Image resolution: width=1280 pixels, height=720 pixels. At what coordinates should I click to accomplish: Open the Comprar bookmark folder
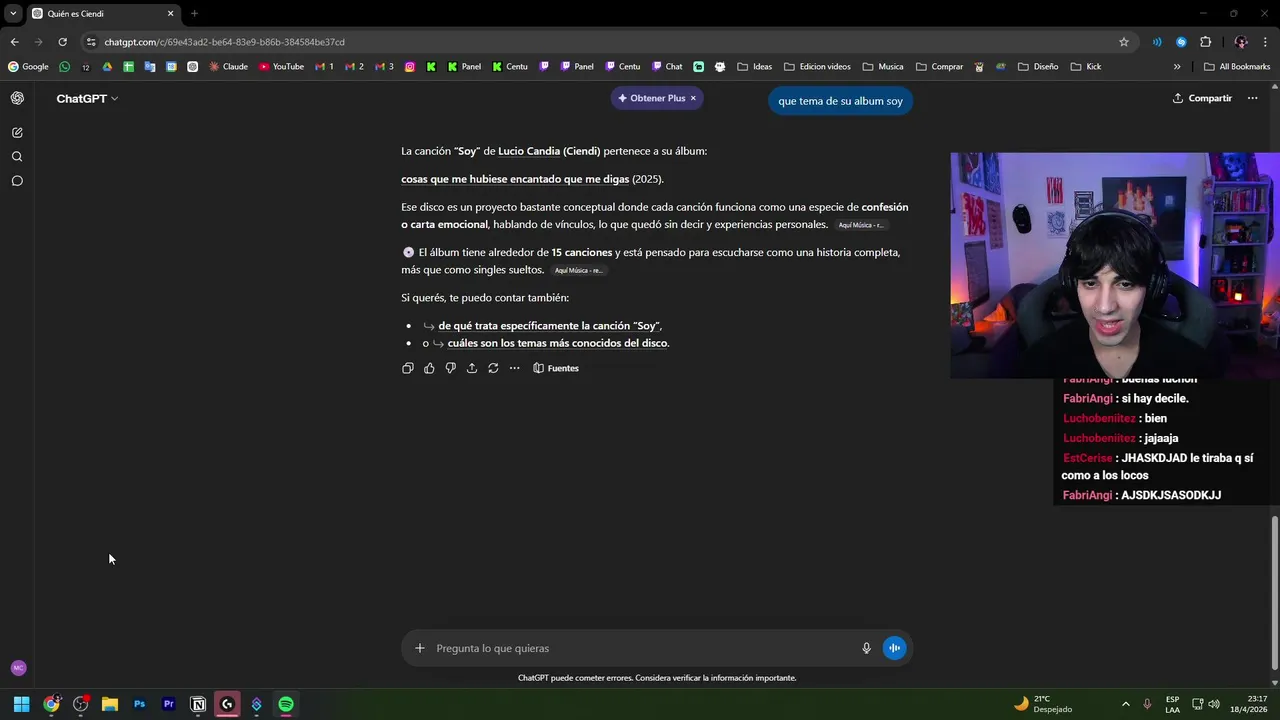(939, 67)
